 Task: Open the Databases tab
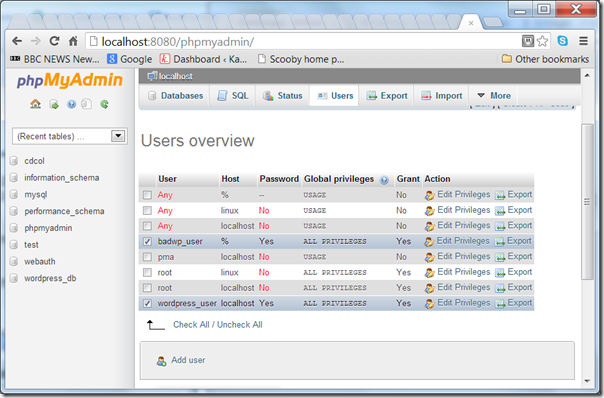(x=176, y=96)
